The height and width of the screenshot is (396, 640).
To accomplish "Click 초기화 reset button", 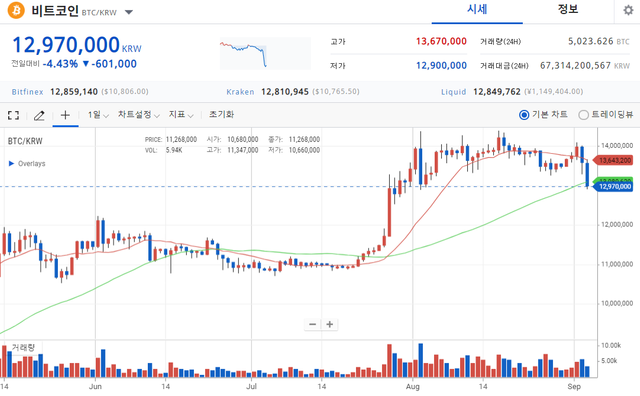I will tap(221, 115).
